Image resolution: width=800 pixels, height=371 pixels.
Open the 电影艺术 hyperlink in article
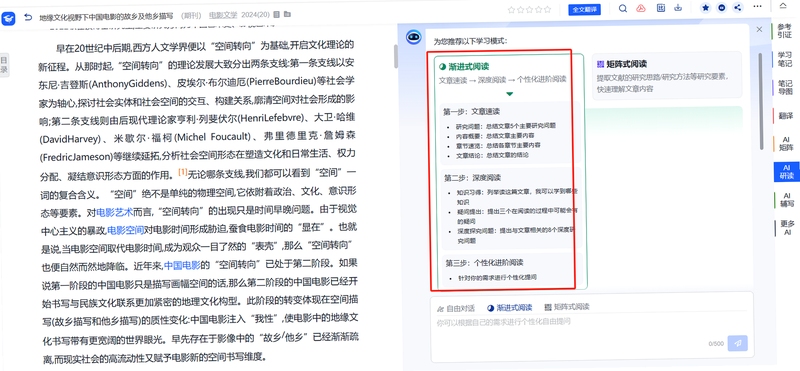tap(115, 212)
